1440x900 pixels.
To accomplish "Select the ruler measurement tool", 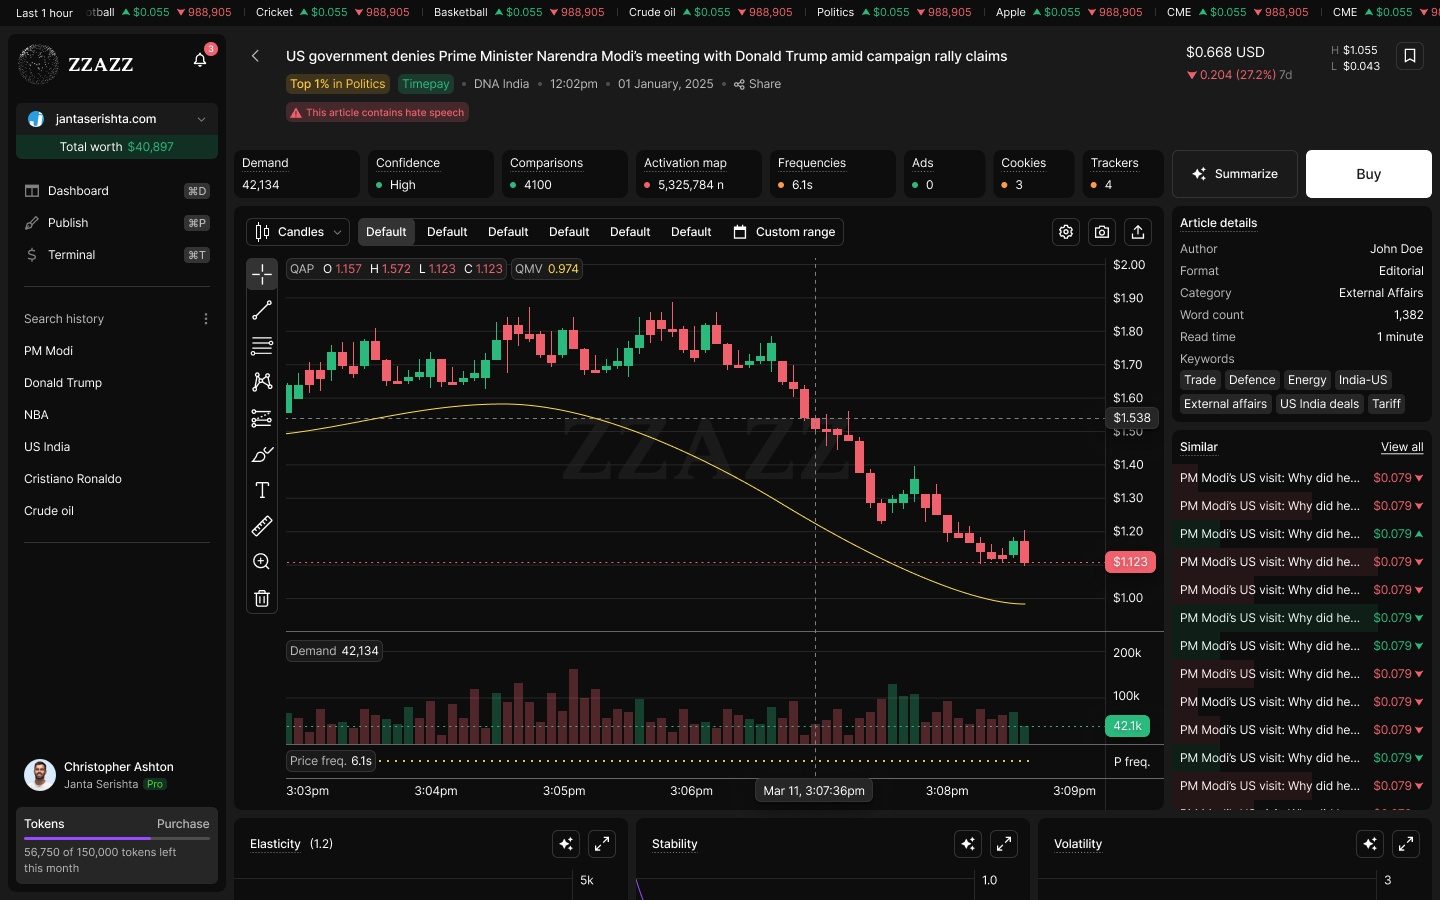I will [262, 526].
